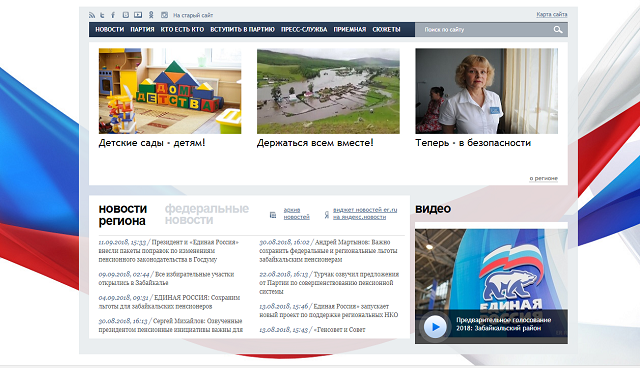Image resolution: width=640 pixels, height=368 pixels.
Task: Open the Теперь - в безопасности headline
Action: coord(473,143)
